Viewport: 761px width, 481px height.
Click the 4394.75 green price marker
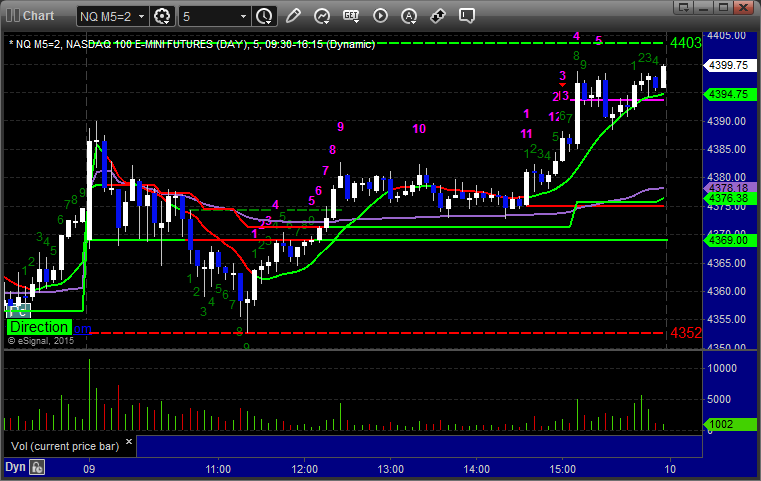click(728, 94)
